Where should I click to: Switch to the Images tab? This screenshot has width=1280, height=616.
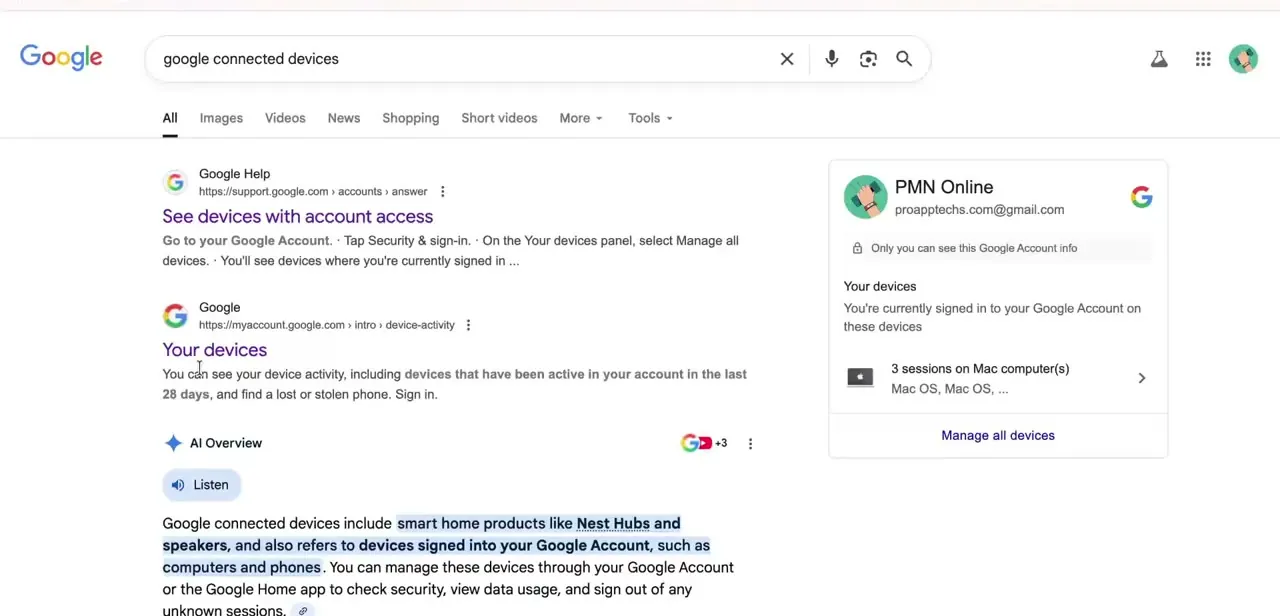[x=221, y=118]
